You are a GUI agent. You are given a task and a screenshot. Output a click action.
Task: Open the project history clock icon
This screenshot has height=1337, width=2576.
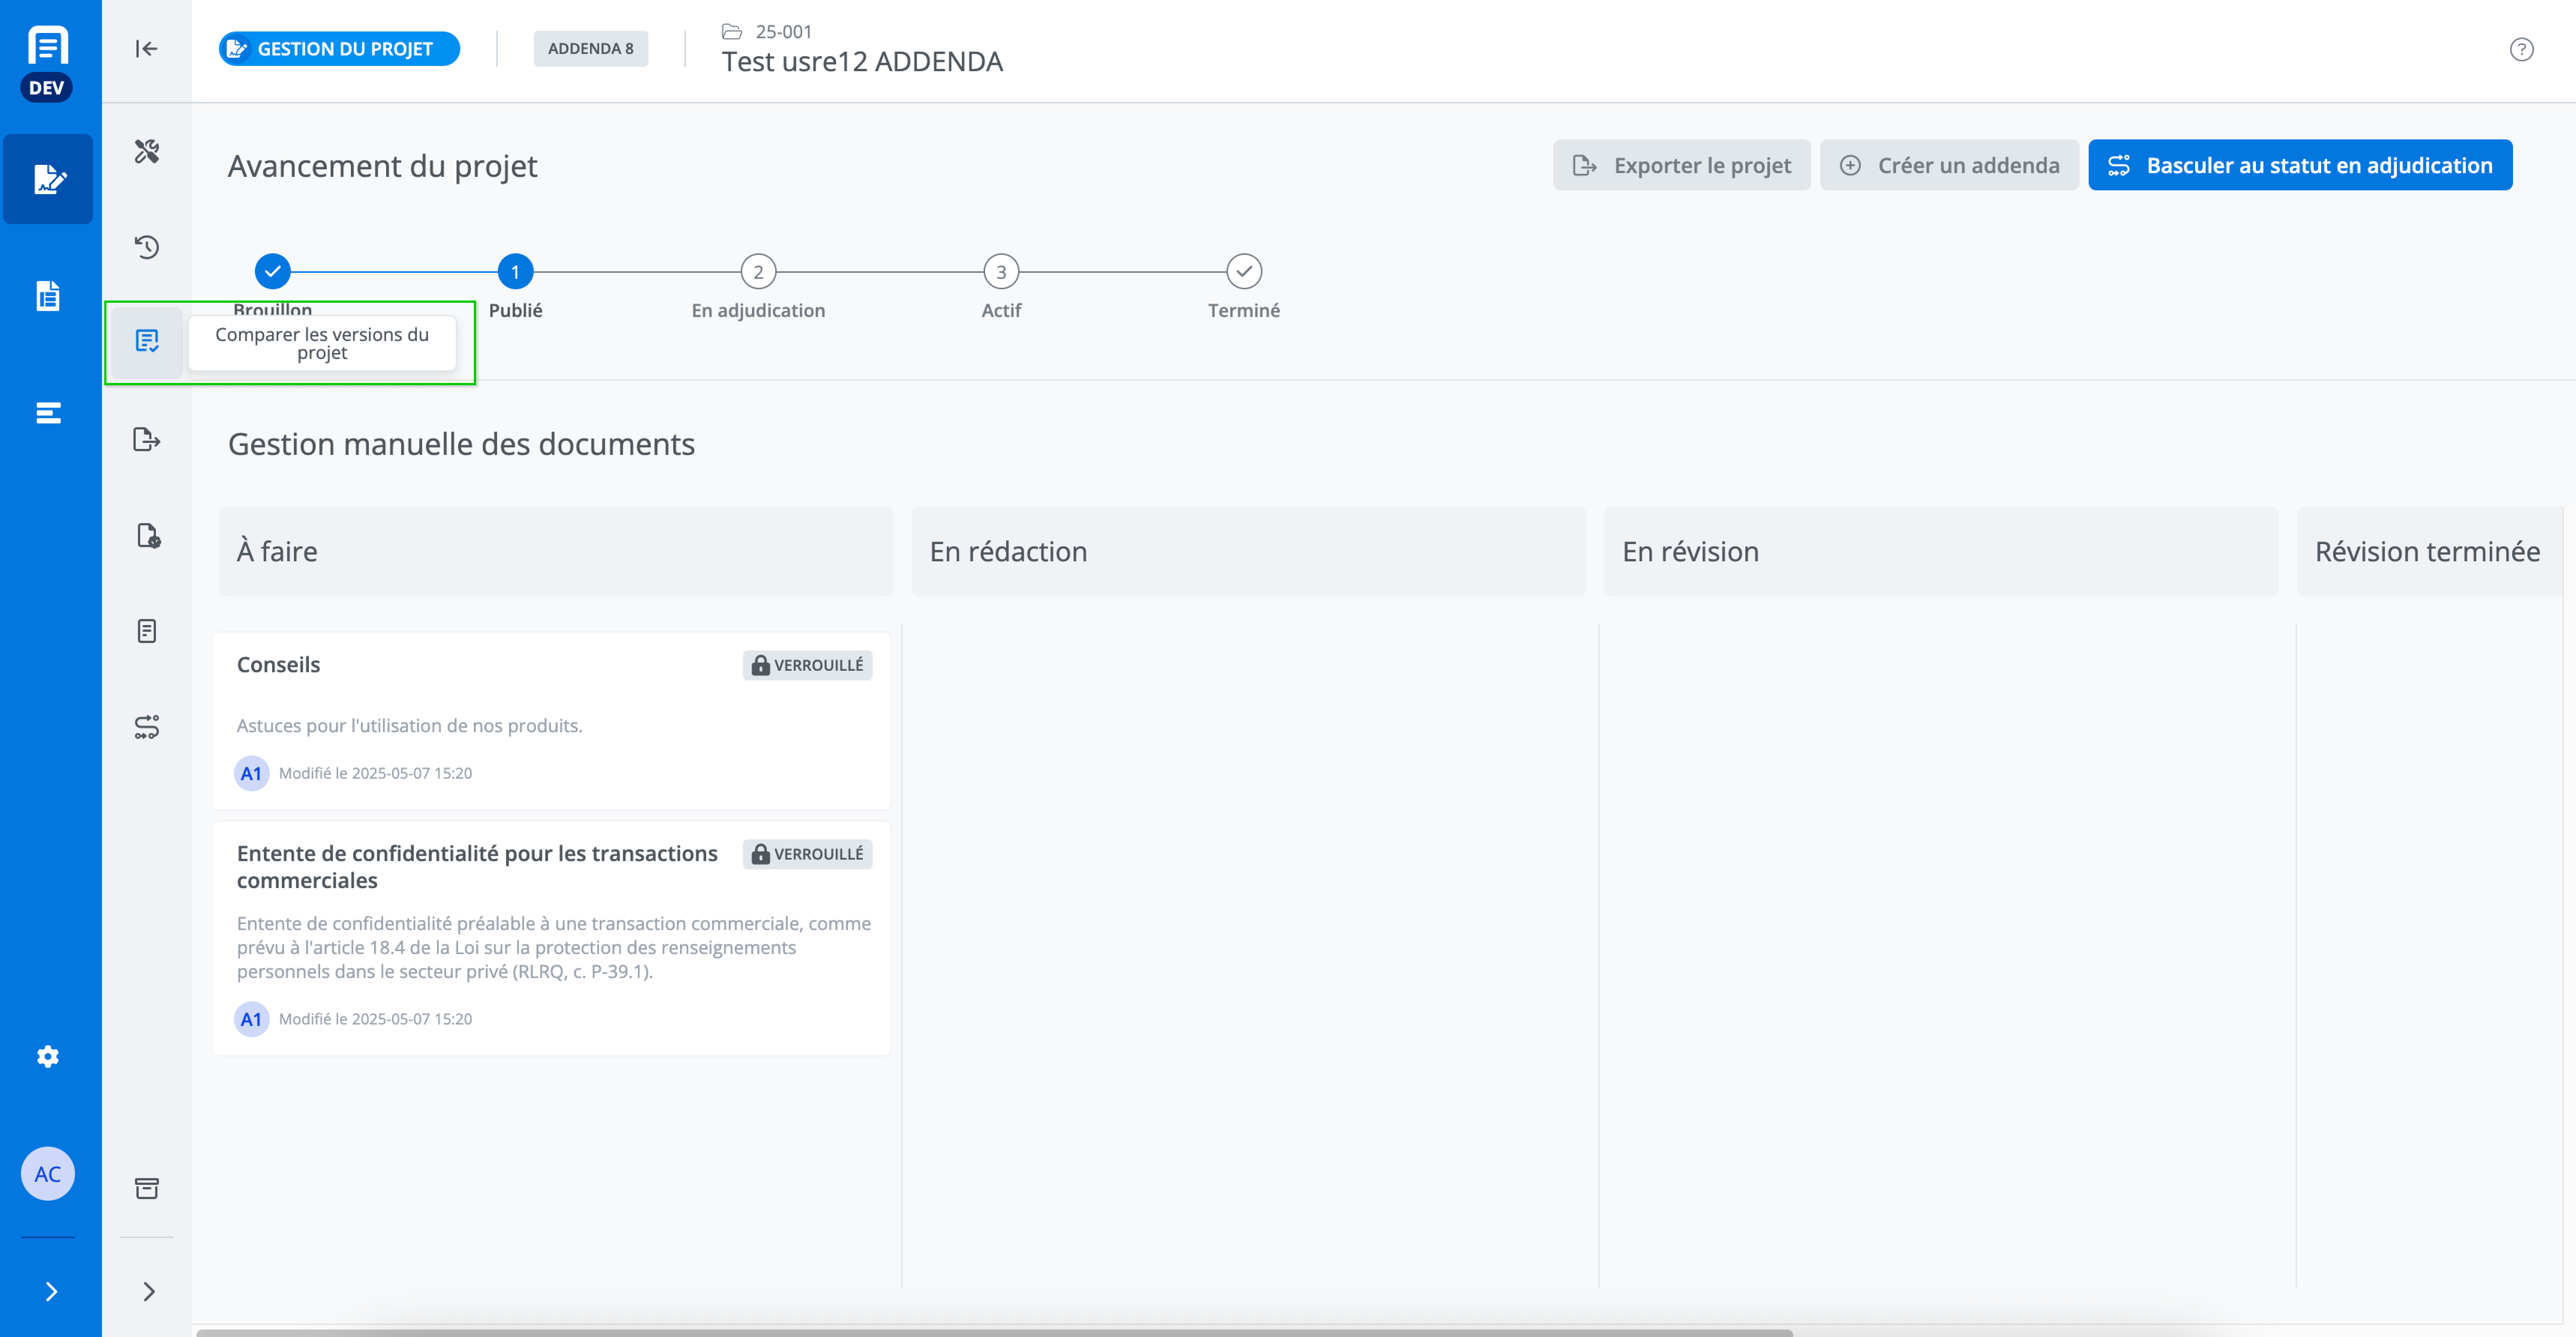[147, 247]
